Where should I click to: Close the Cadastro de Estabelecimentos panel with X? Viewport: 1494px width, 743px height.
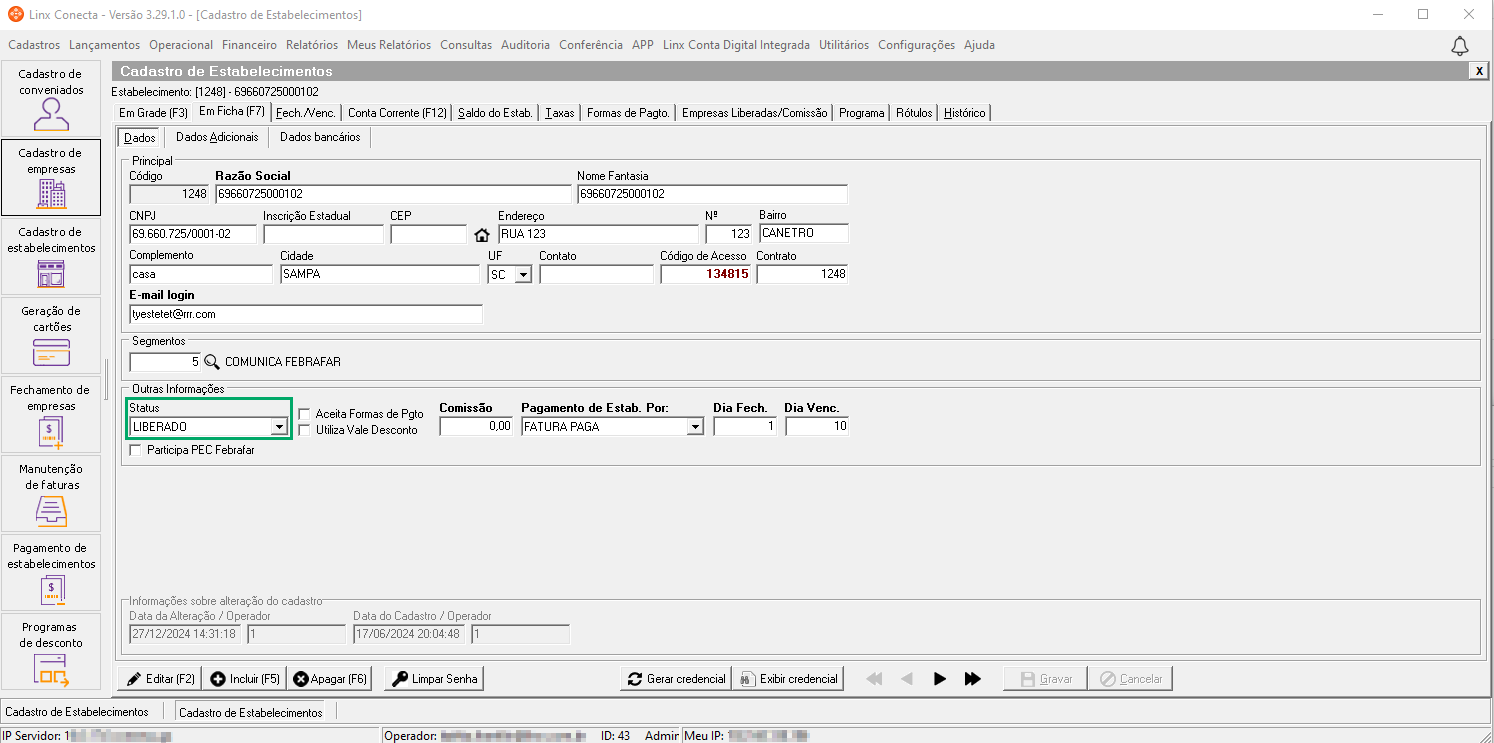pos(1479,71)
